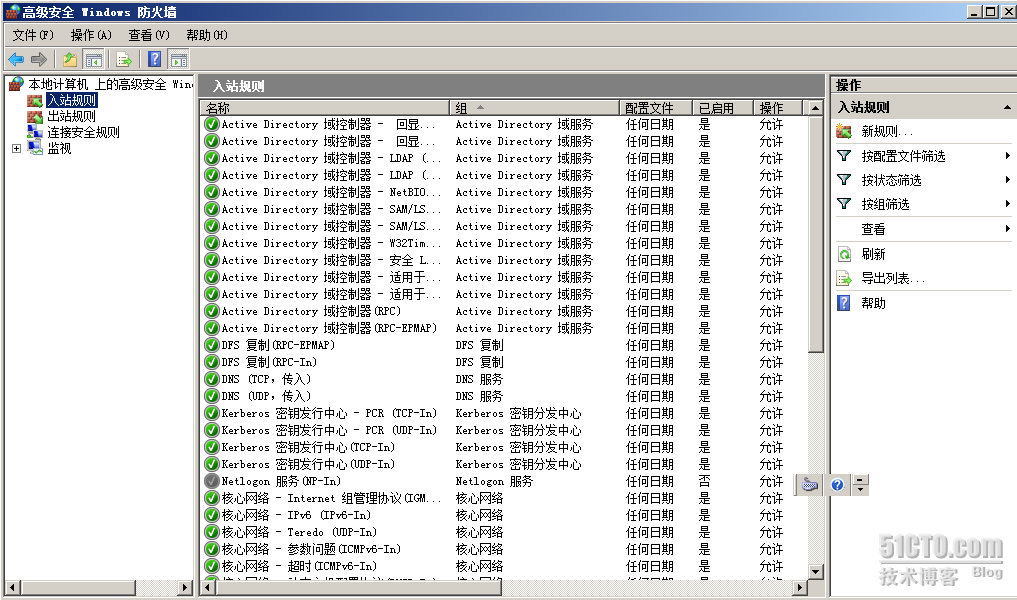Click the floating keyboard icon near scrollbar
The height and width of the screenshot is (600, 1017).
[809, 485]
